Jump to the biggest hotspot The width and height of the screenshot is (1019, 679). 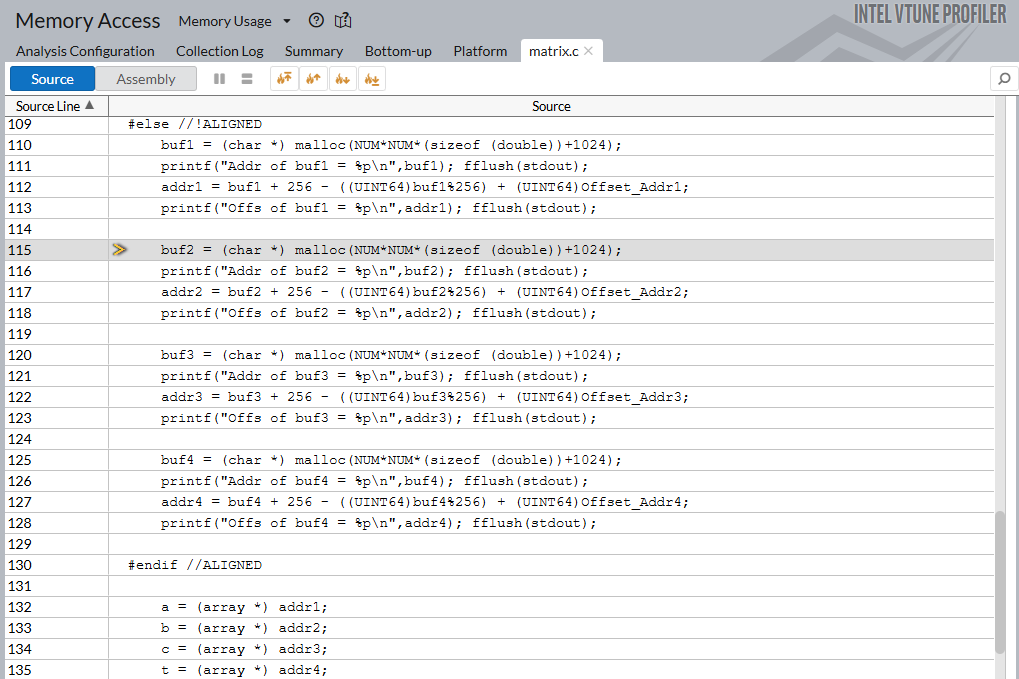pyautogui.click(x=285, y=79)
